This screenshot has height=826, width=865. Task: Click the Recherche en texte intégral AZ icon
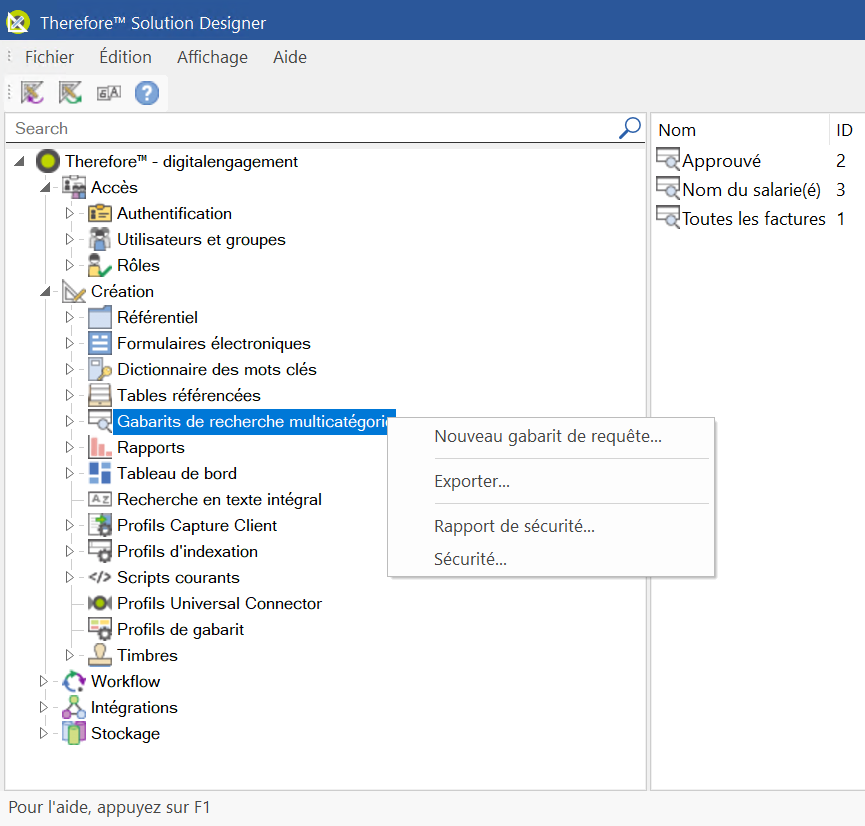click(x=100, y=499)
